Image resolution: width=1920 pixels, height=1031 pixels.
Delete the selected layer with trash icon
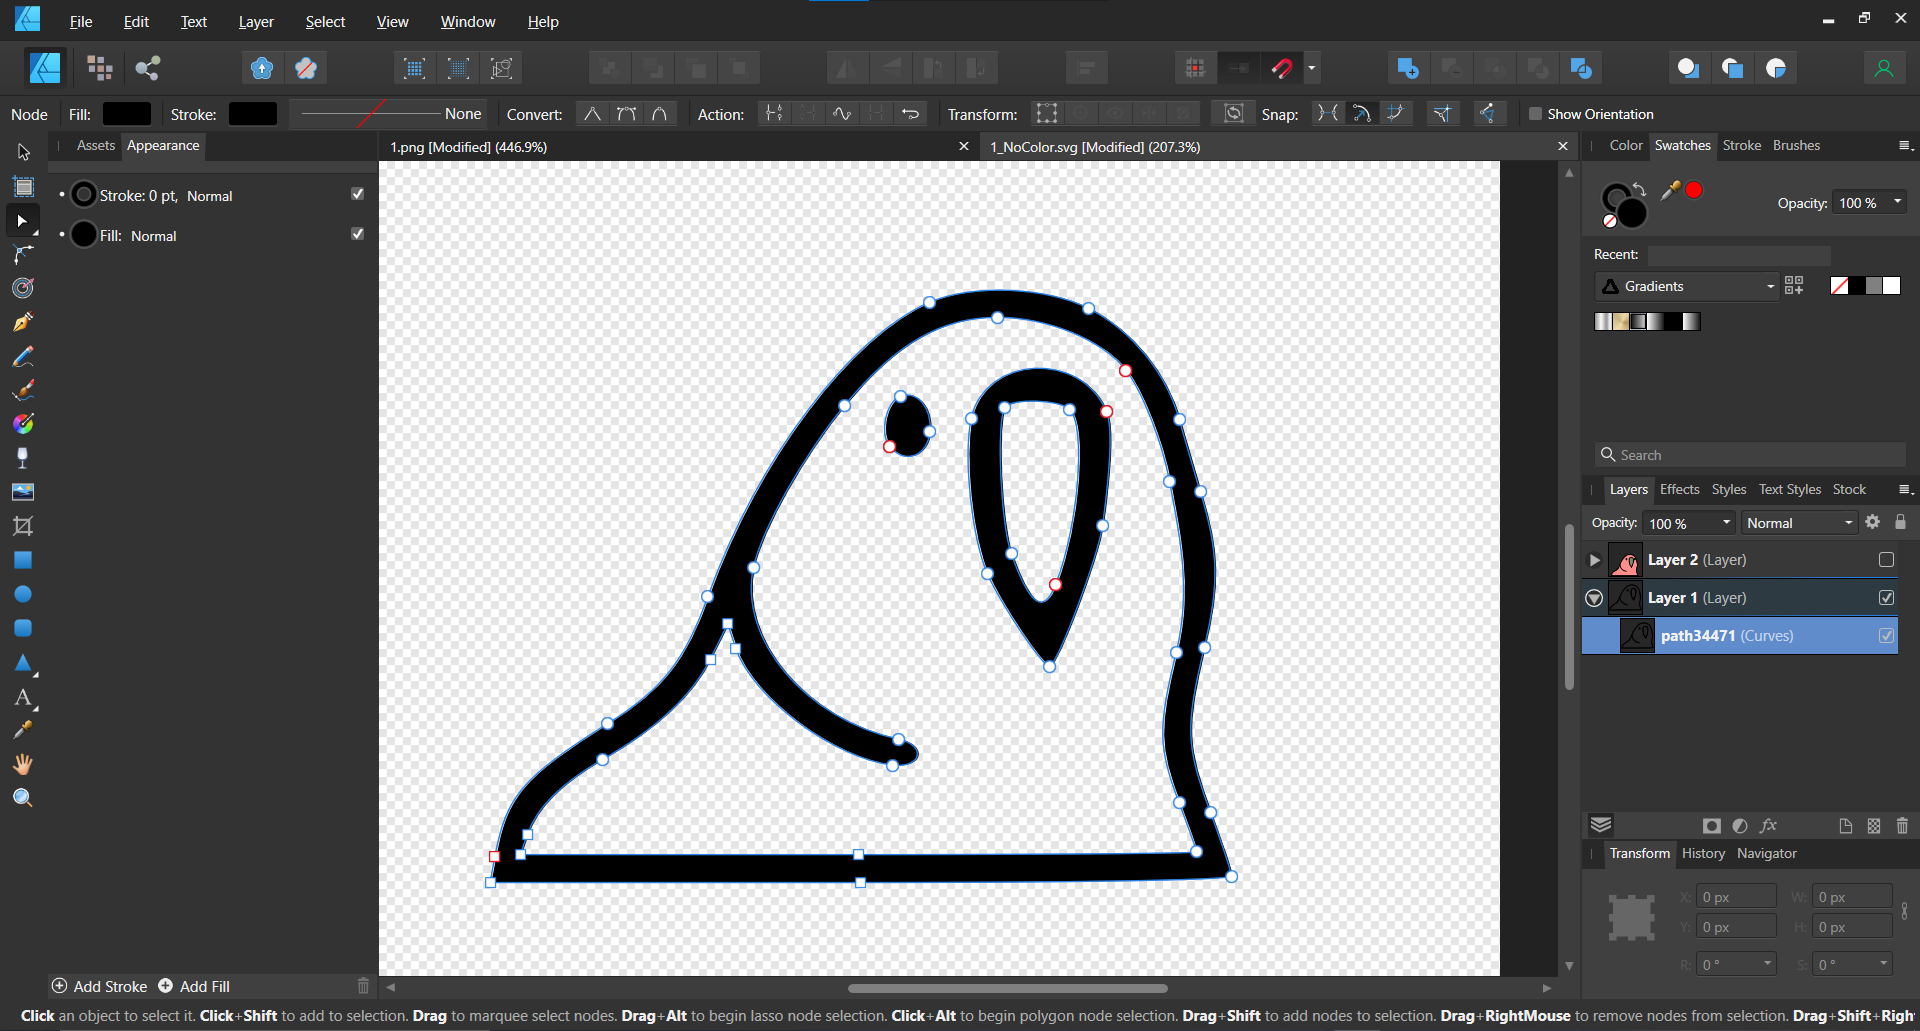pos(1902,826)
